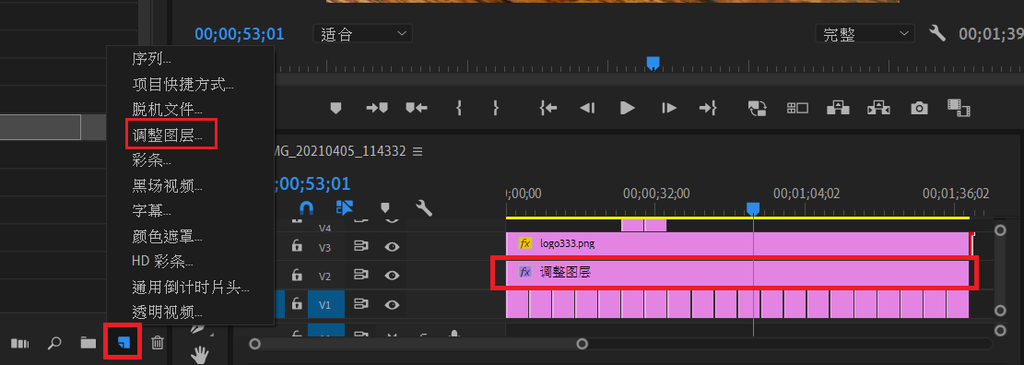Image resolution: width=1024 pixels, height=365 pixels.
Task: Open program monitor wrench settings
Action: click(937, 33)
